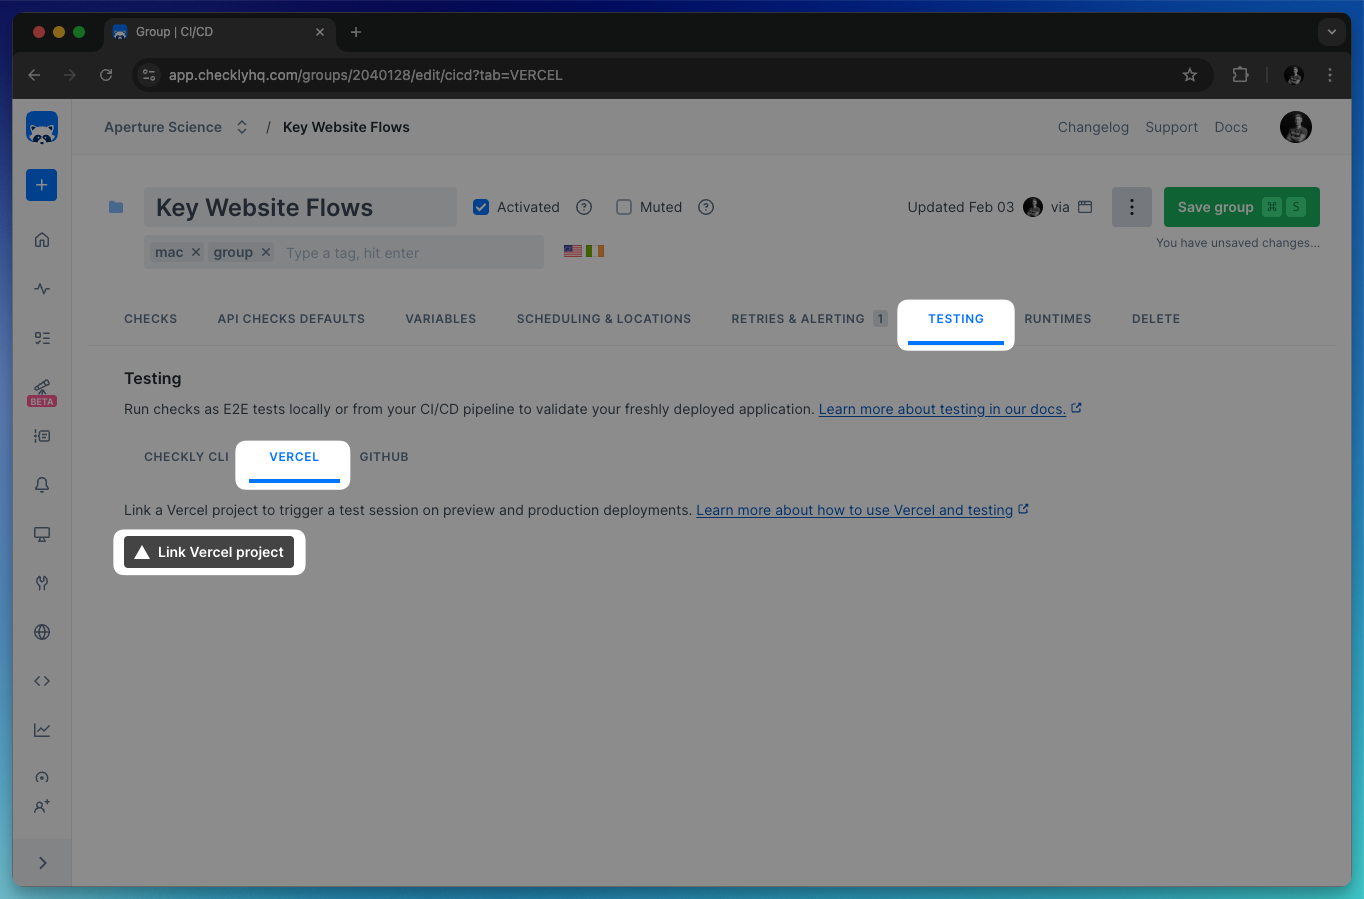
Task: Open the maintenance windows wrench icon
Action: (x=41, y=583)
